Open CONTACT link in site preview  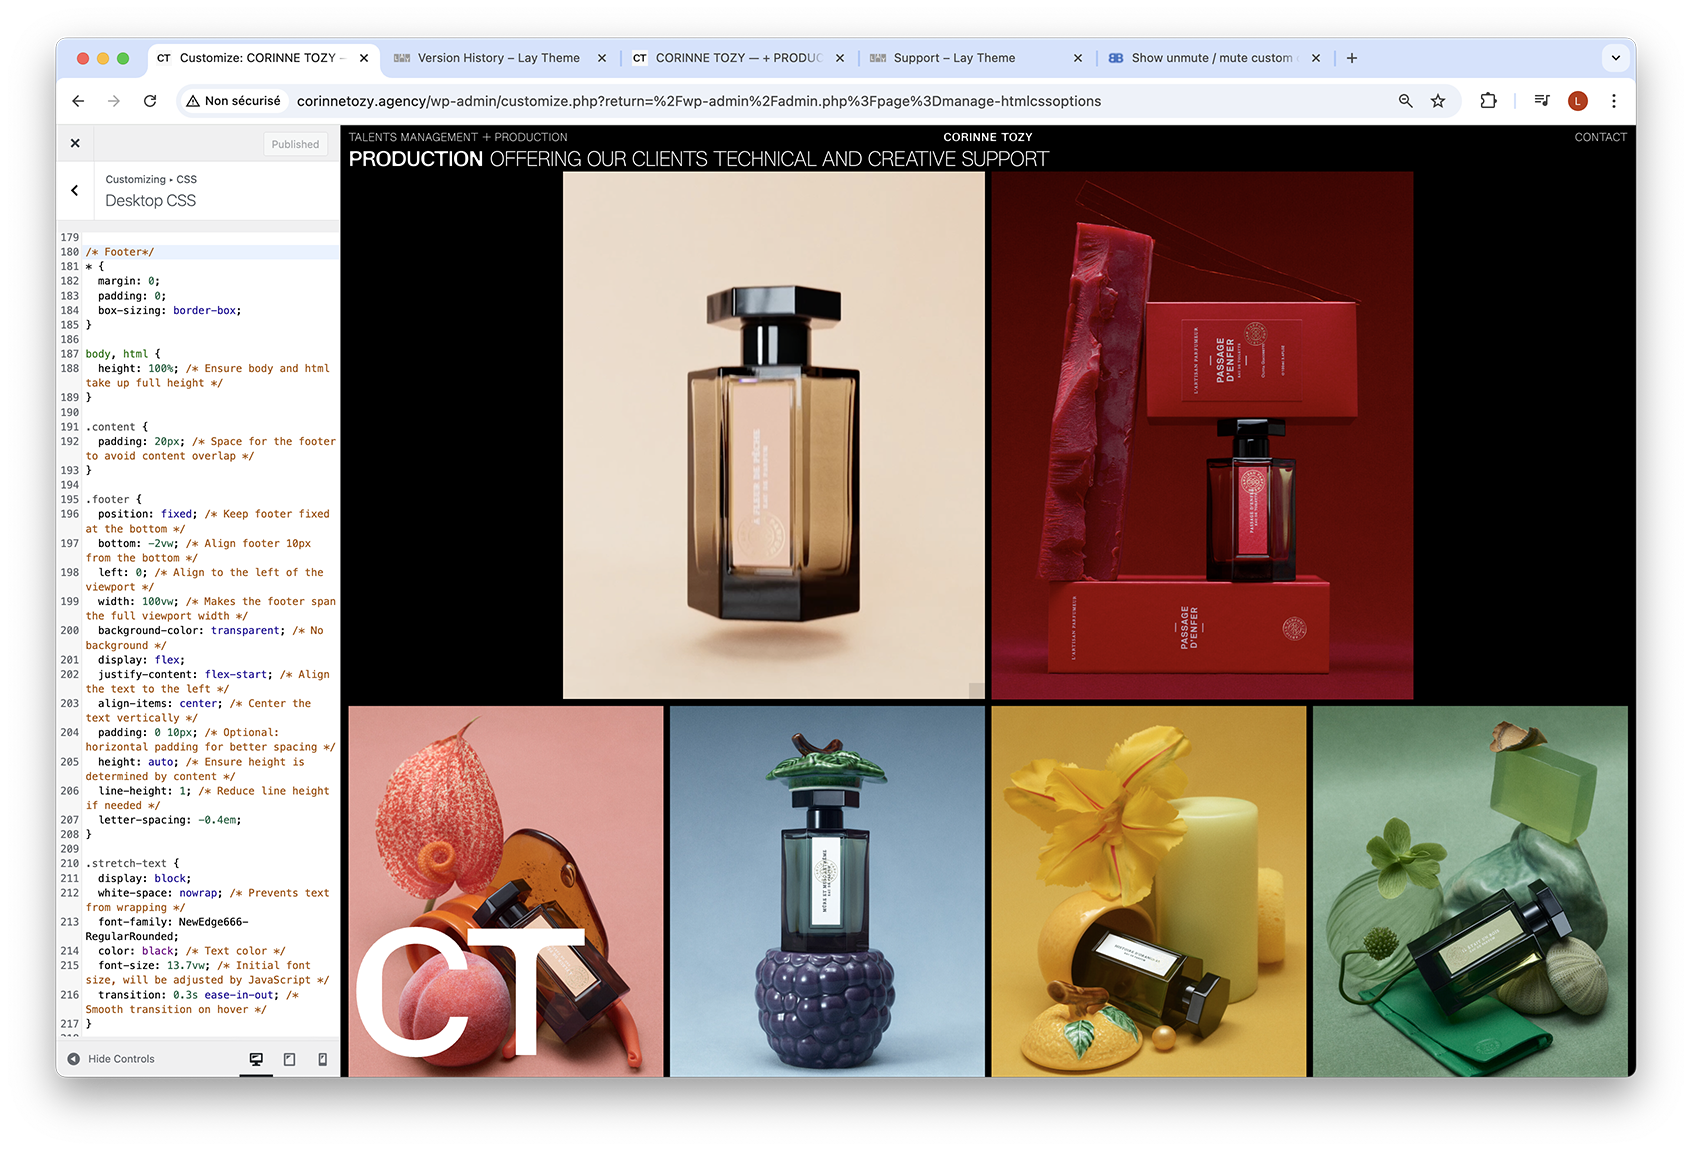pyautogui.click(x=1600, y=137)
